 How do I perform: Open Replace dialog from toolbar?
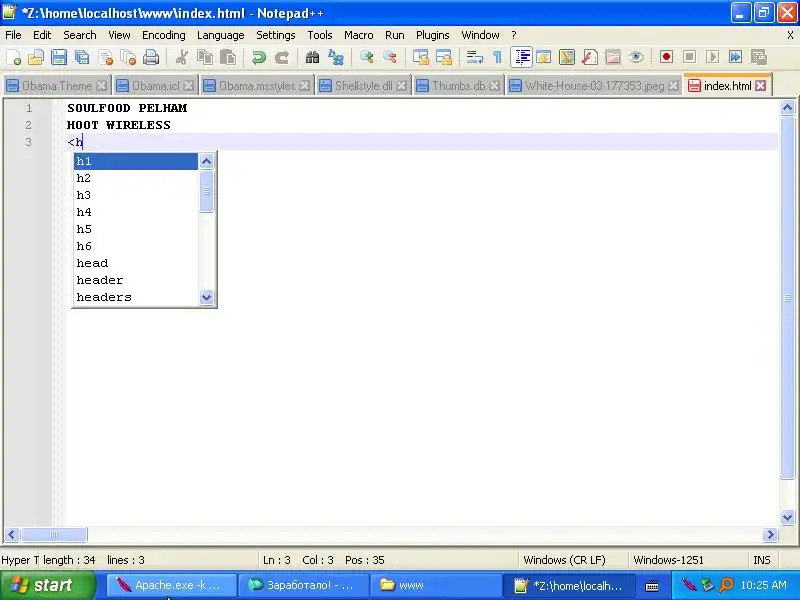point(336,57)
